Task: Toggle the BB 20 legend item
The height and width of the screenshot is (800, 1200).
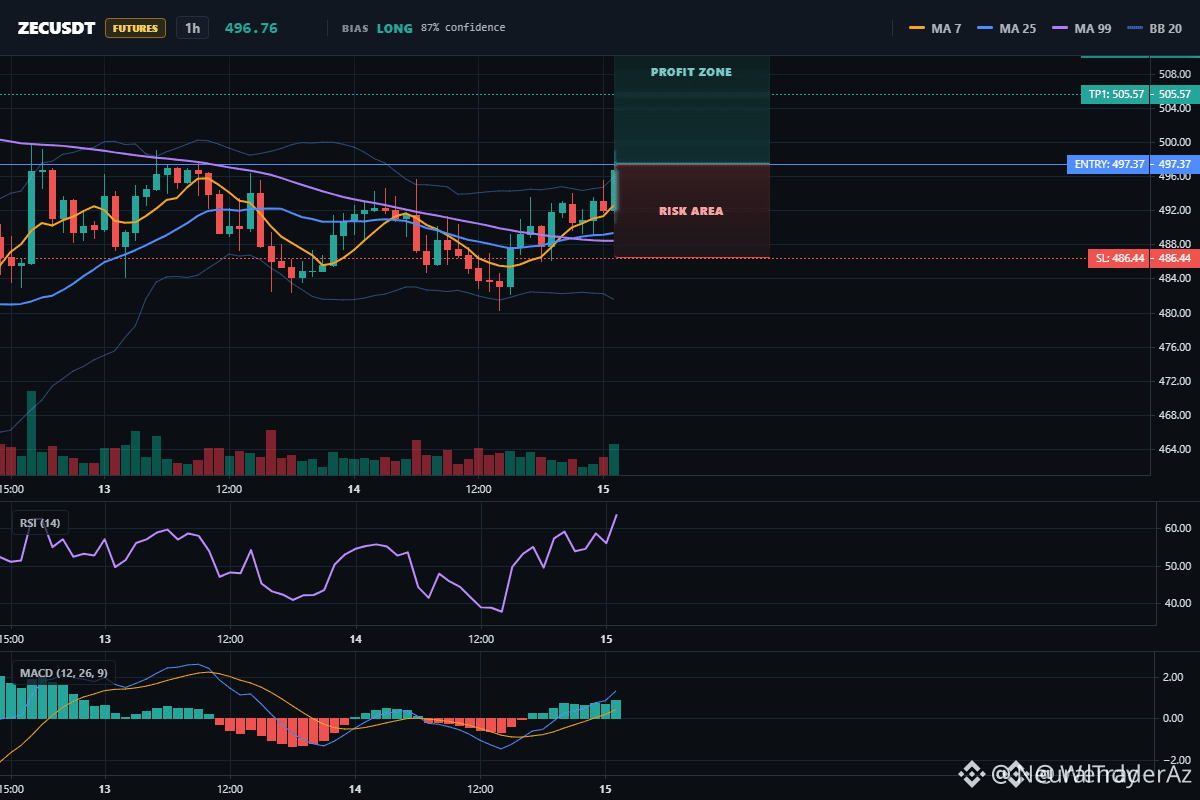Action: (x=1153, y=28)
